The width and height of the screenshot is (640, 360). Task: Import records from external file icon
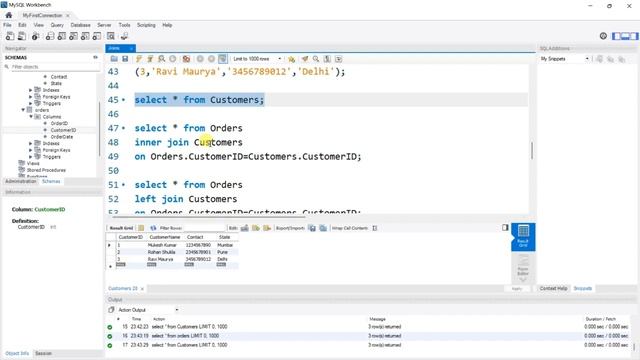click(x=323, y=228)
